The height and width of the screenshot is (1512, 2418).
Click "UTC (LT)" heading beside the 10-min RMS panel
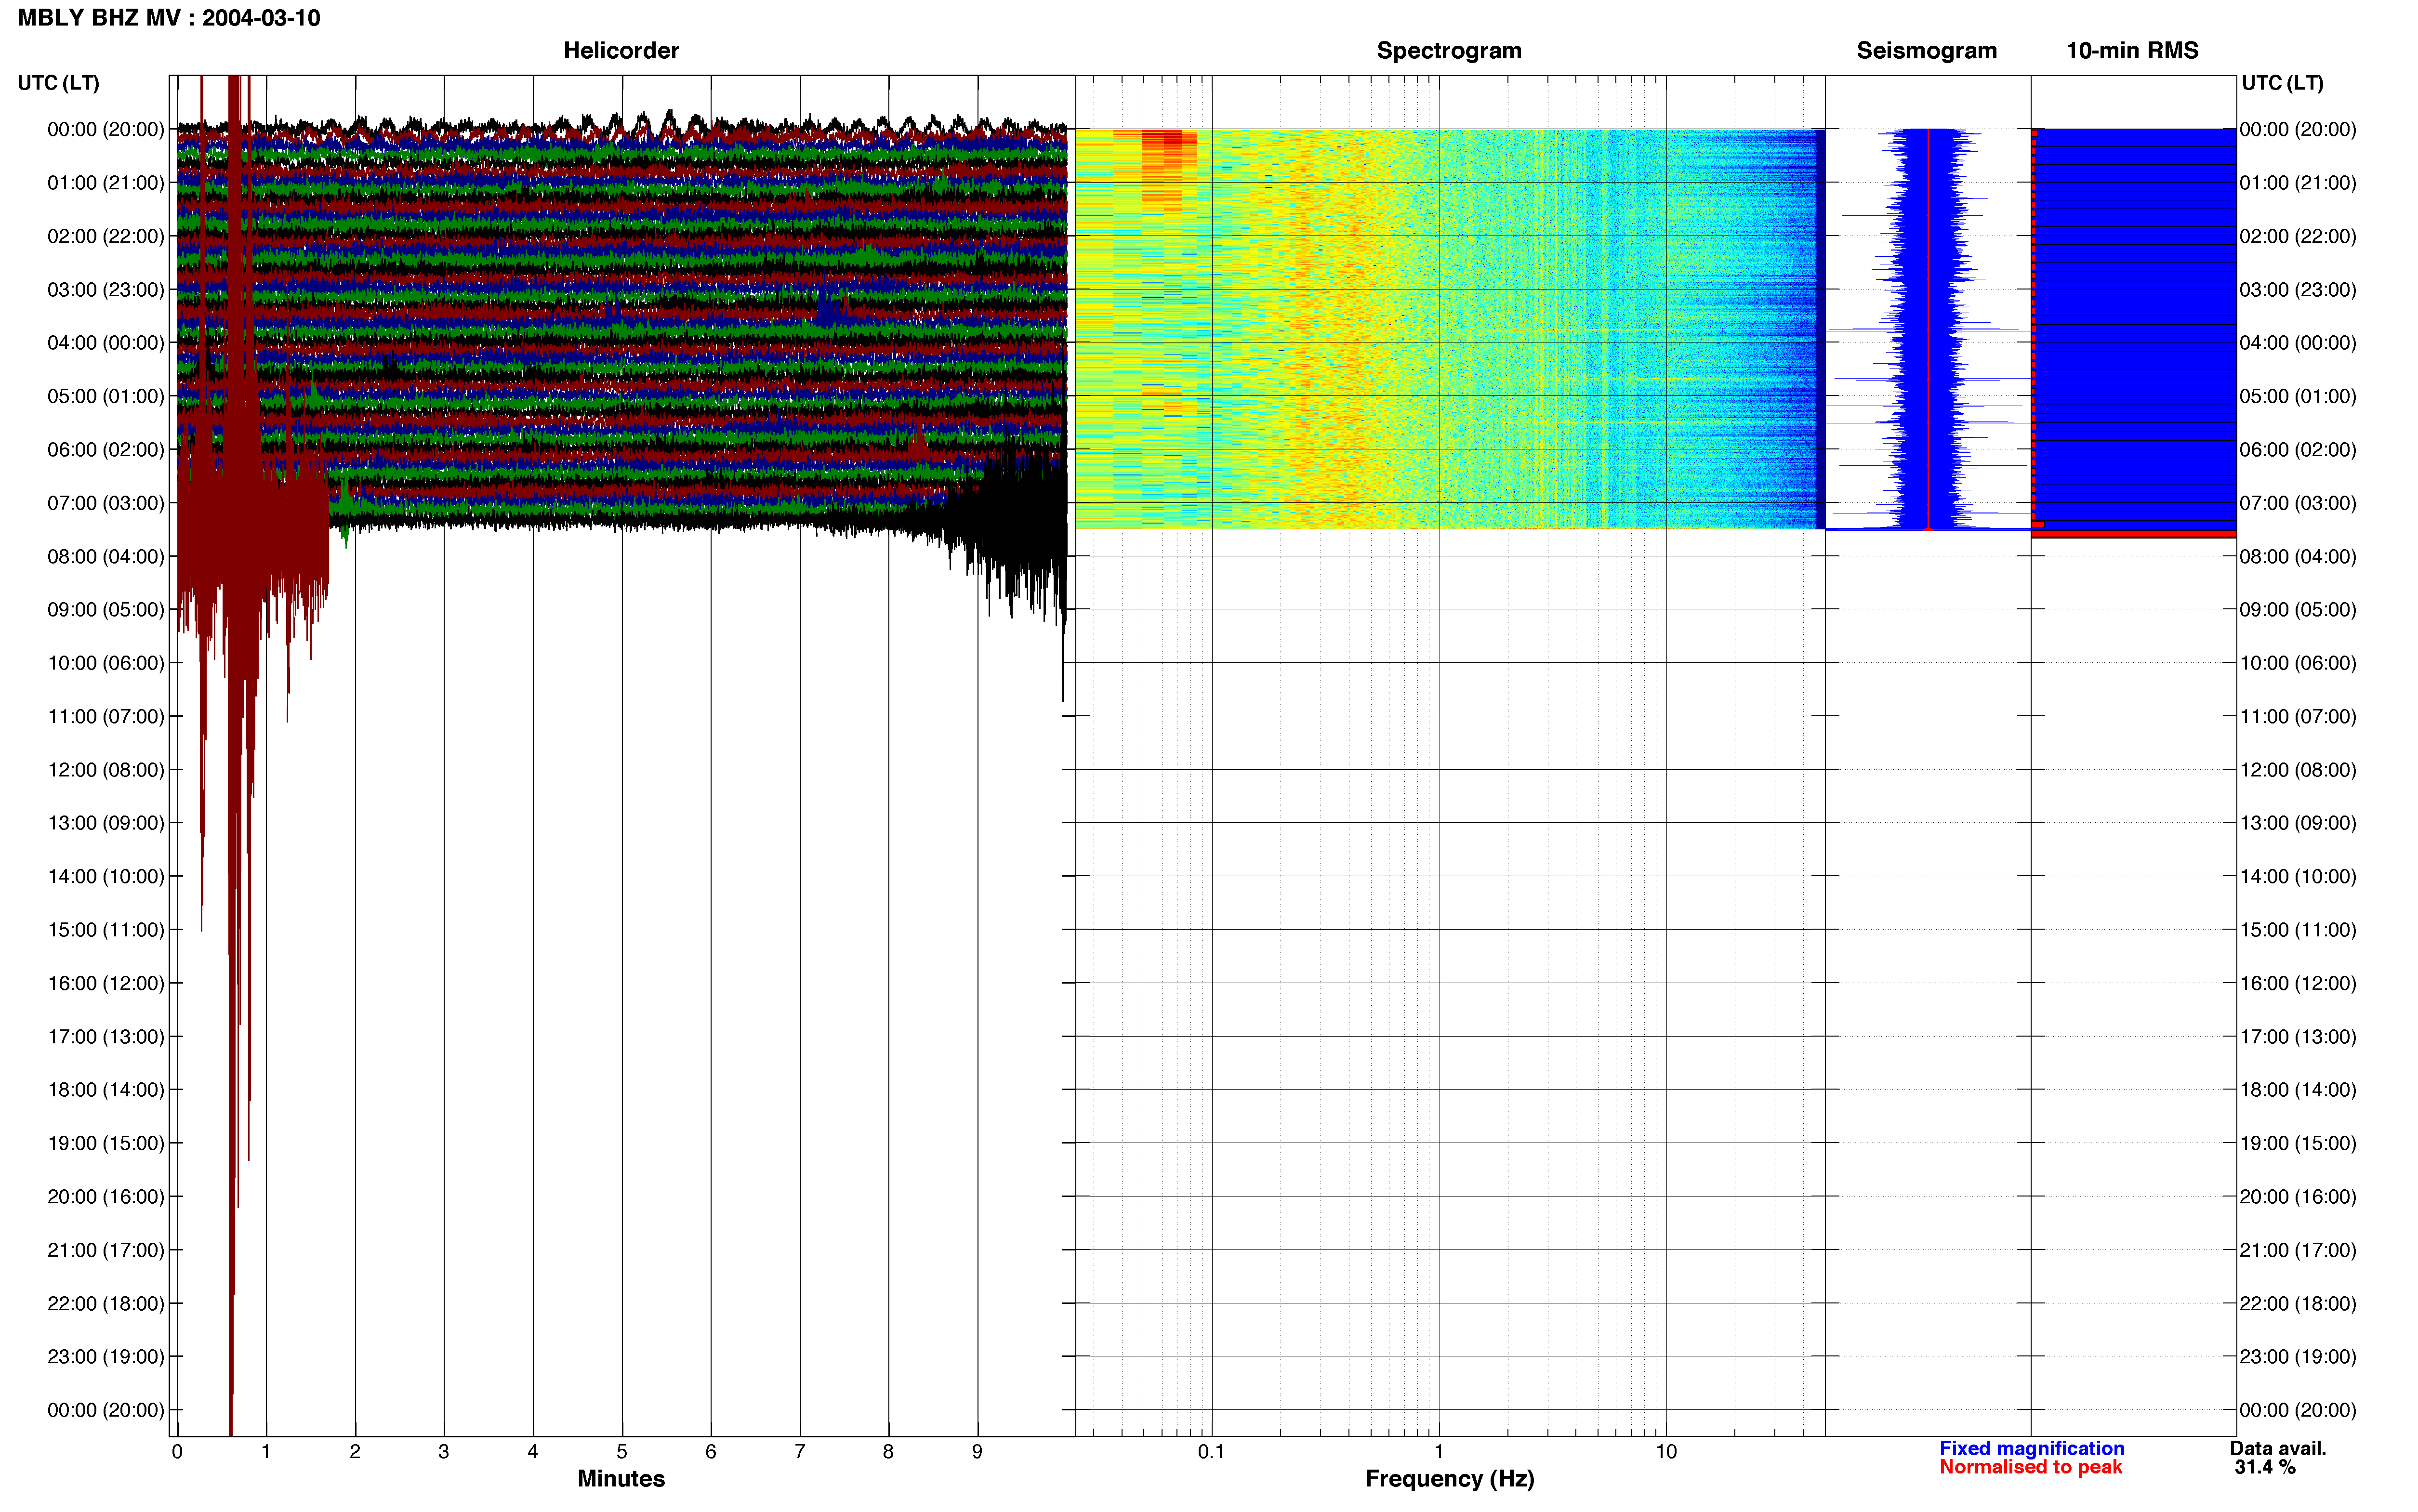2282,83
